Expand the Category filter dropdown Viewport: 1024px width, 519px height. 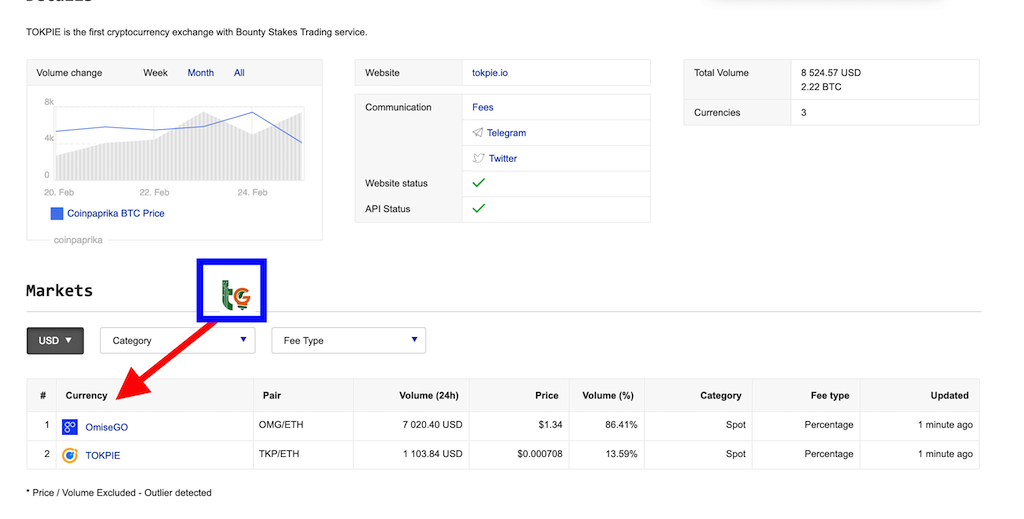click(x=178, y=341)
